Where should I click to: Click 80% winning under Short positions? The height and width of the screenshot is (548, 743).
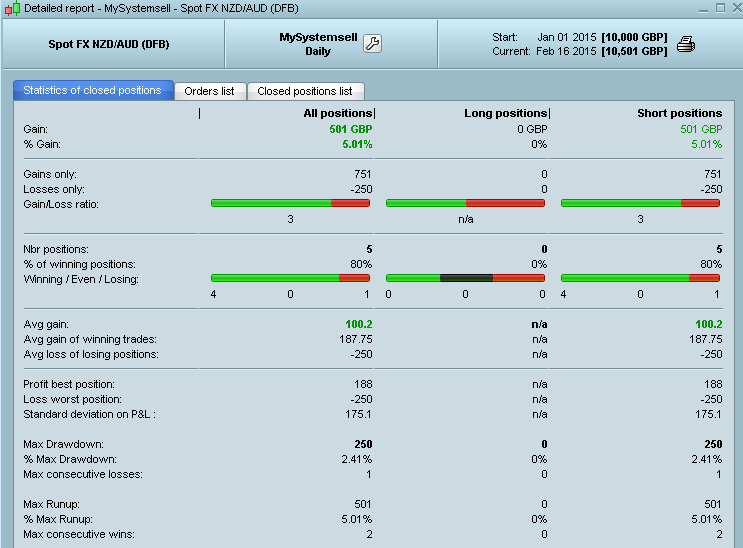pos(711,264)
